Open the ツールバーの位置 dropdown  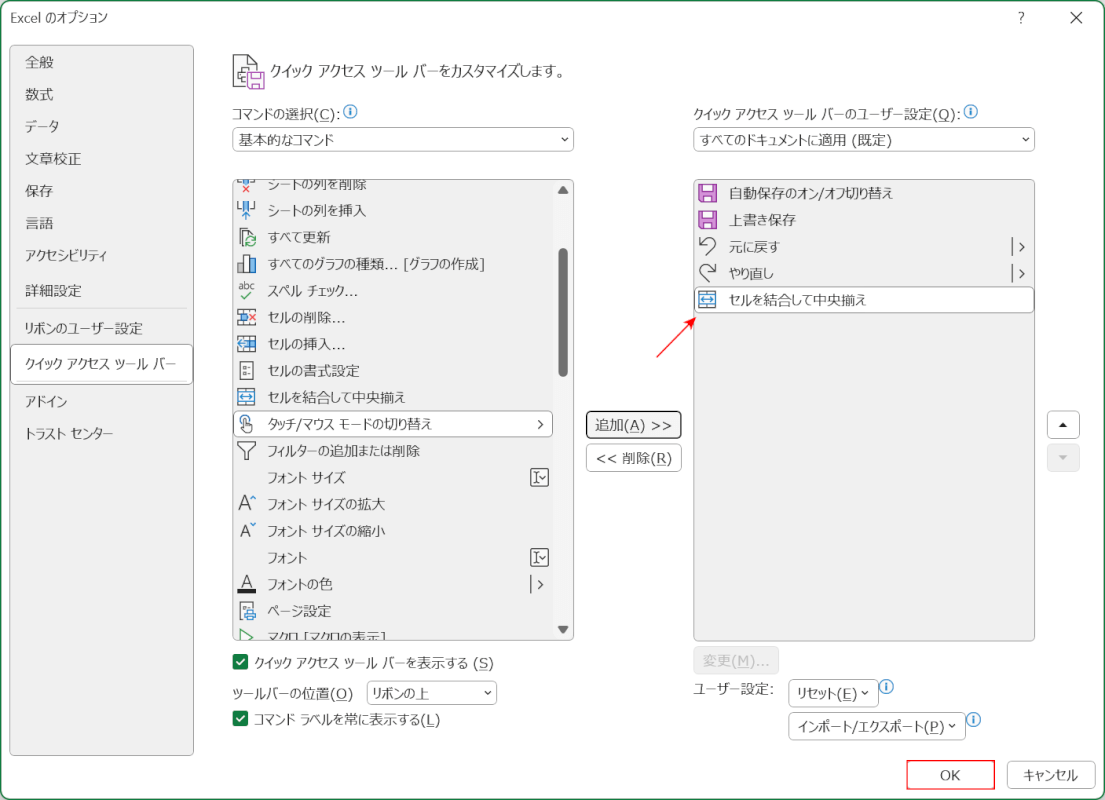431,692
